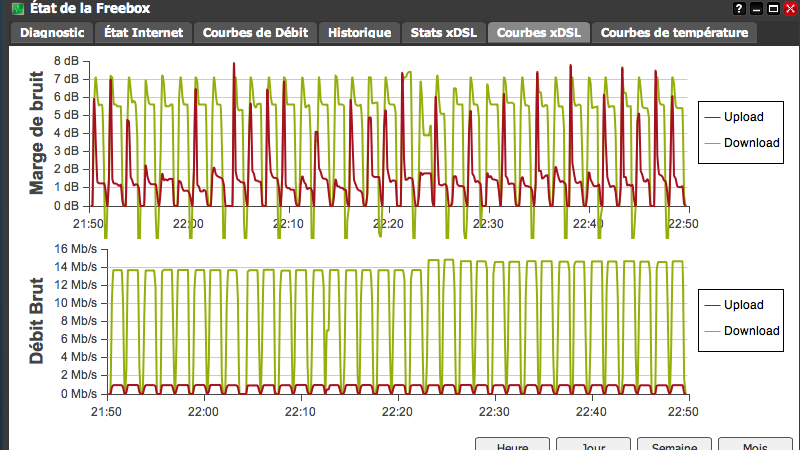Click the Semaine time range button
This screenshot has width=800, height=450.
tap(674, 445)
